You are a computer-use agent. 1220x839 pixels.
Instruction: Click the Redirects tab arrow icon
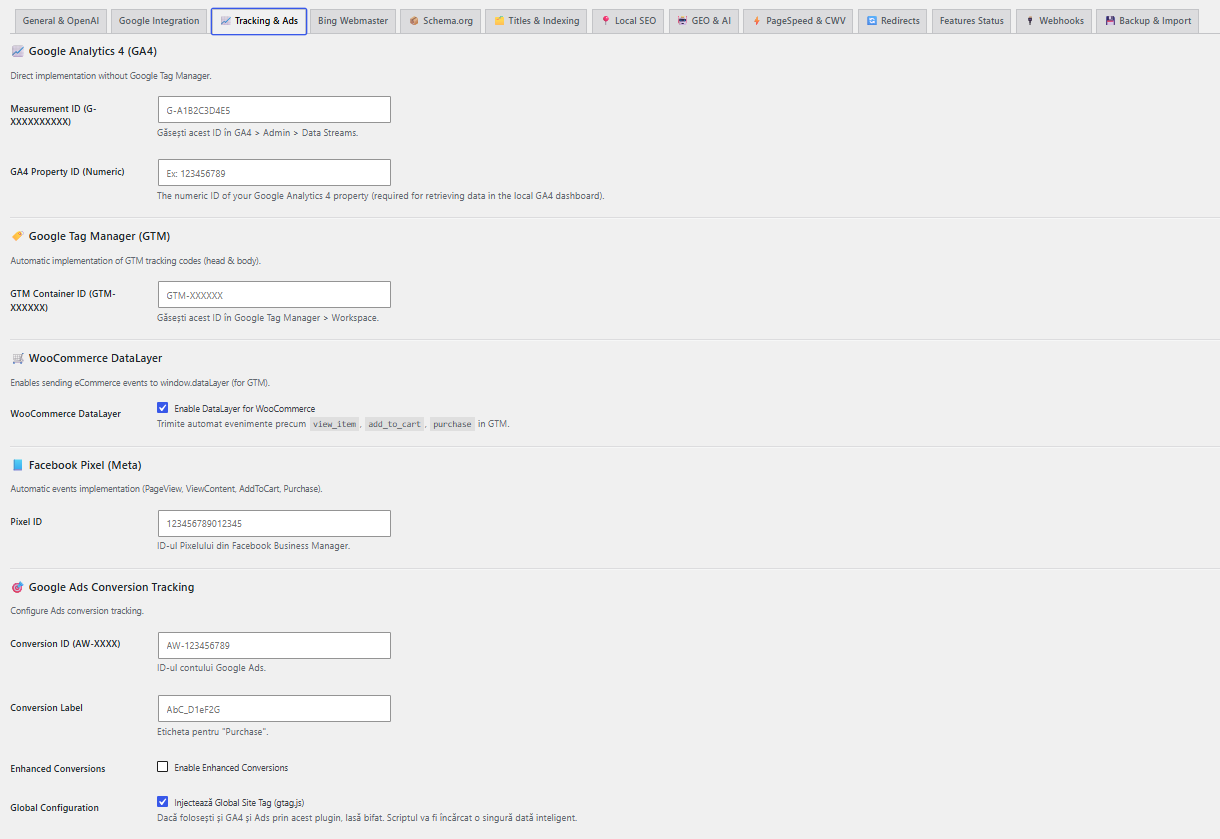[x=872, y=21]
